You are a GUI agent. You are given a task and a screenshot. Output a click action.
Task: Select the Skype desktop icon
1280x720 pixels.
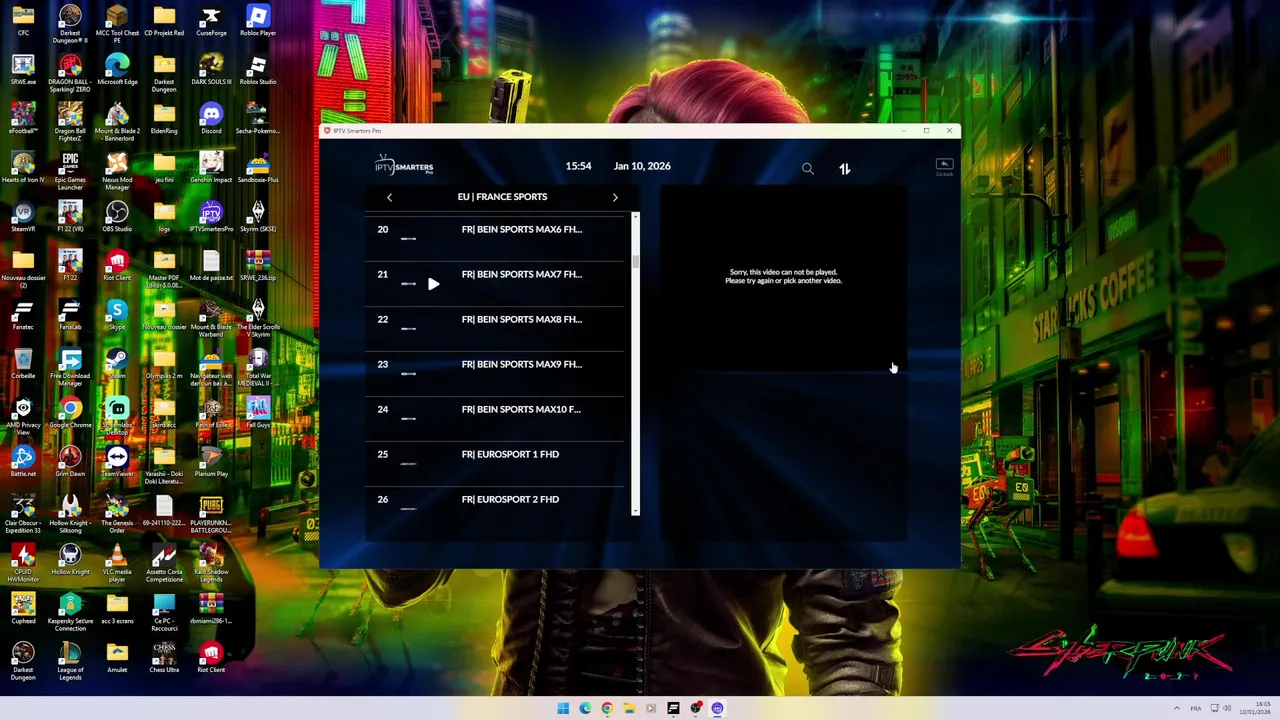pyautogui.click(x=117, y=315)
